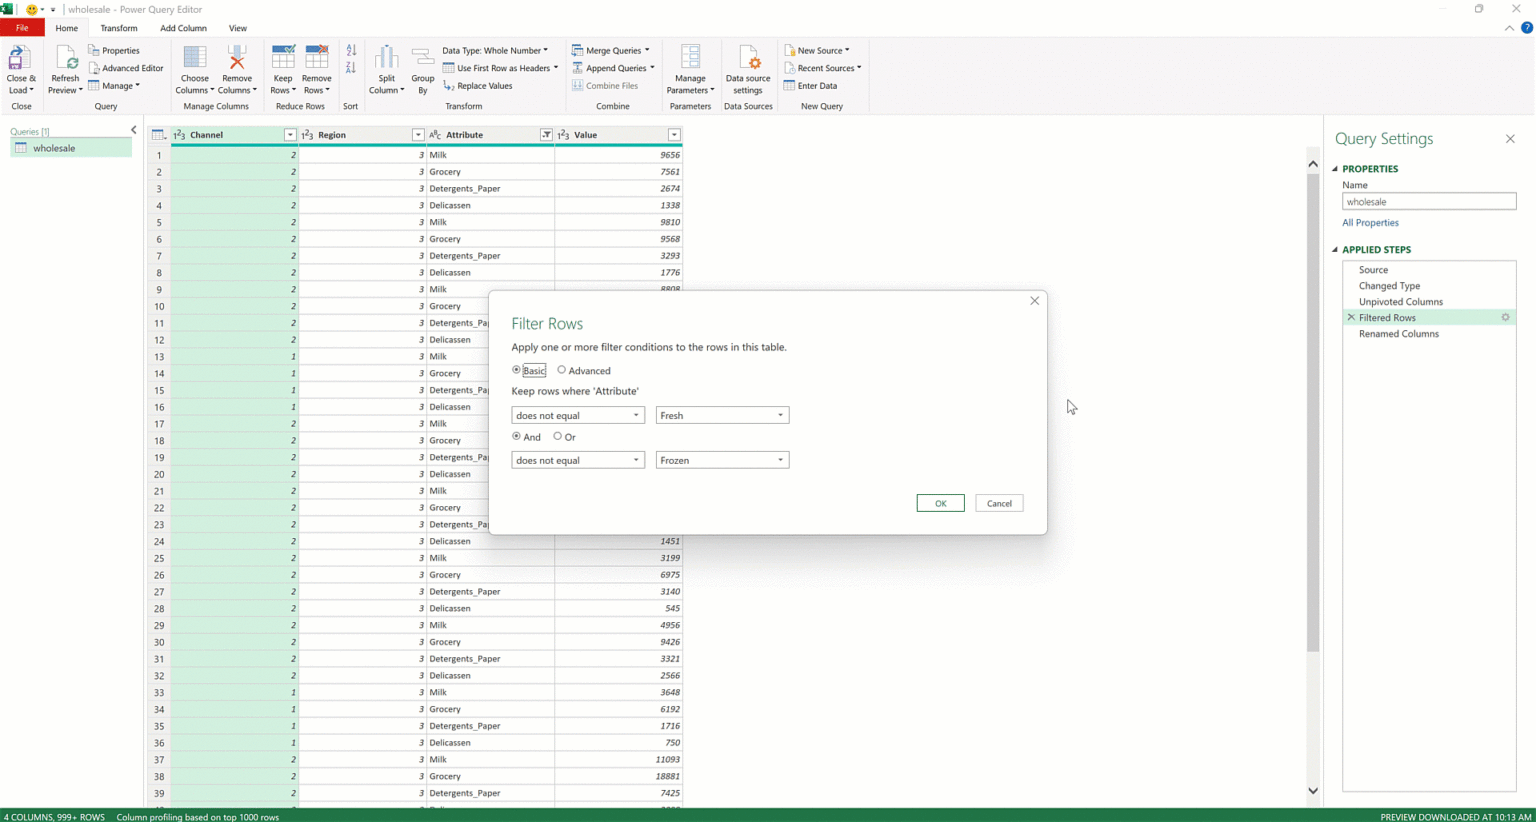
Task: Select the And radio option
Action: point(517,437)
